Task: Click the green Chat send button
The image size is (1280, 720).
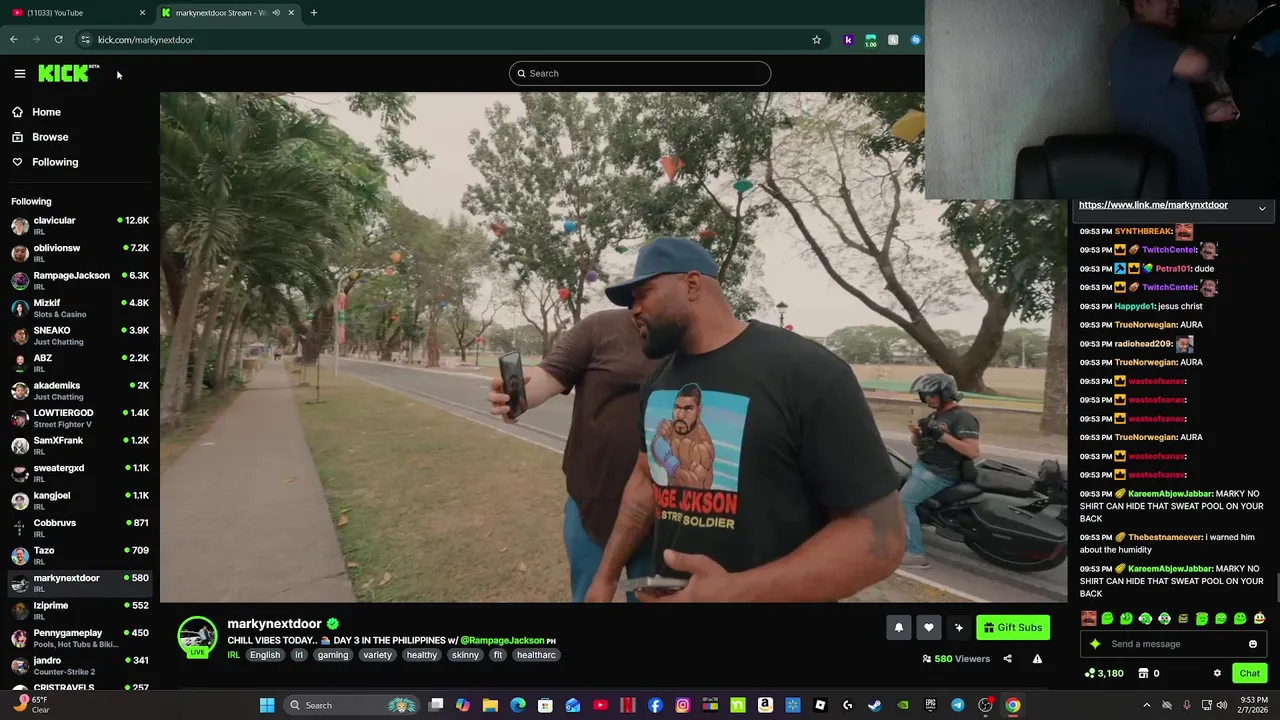Action: 1249,673
